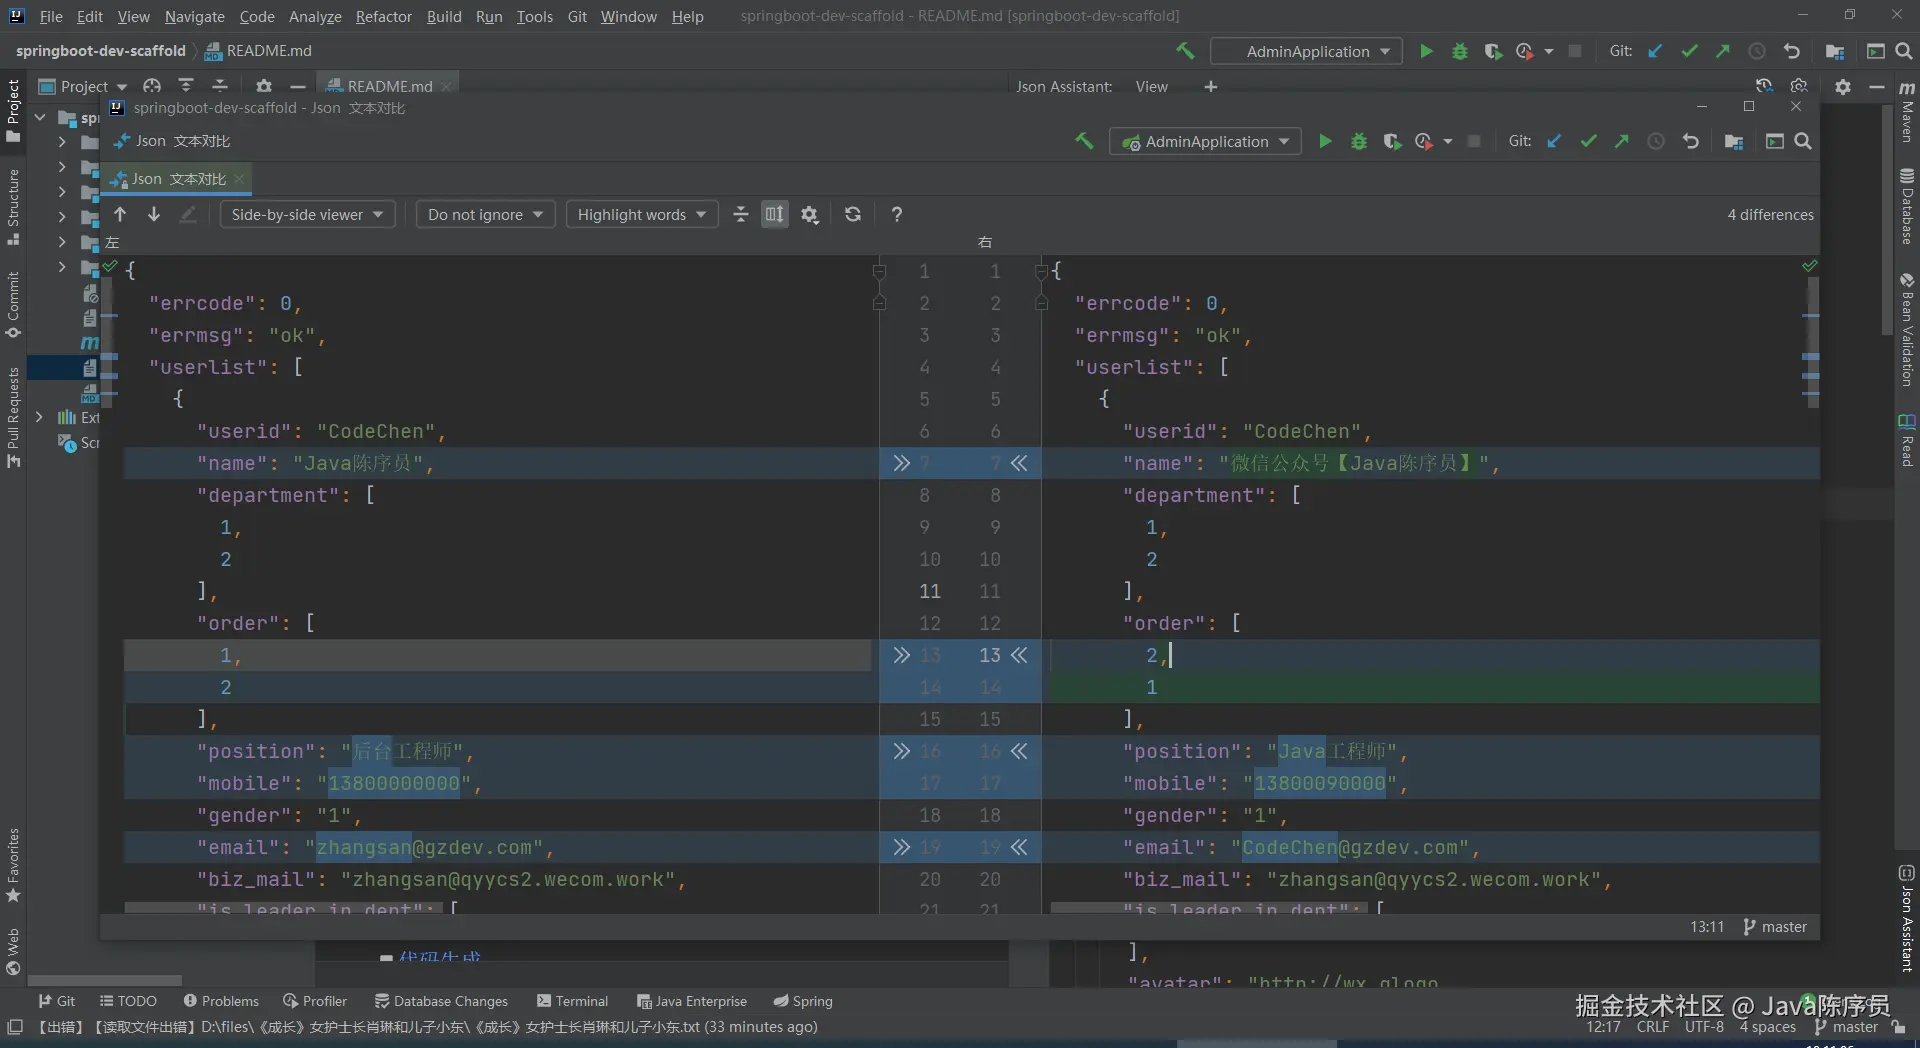
Task: Refresh the diff comparison
Action: (x=853, y=214)
